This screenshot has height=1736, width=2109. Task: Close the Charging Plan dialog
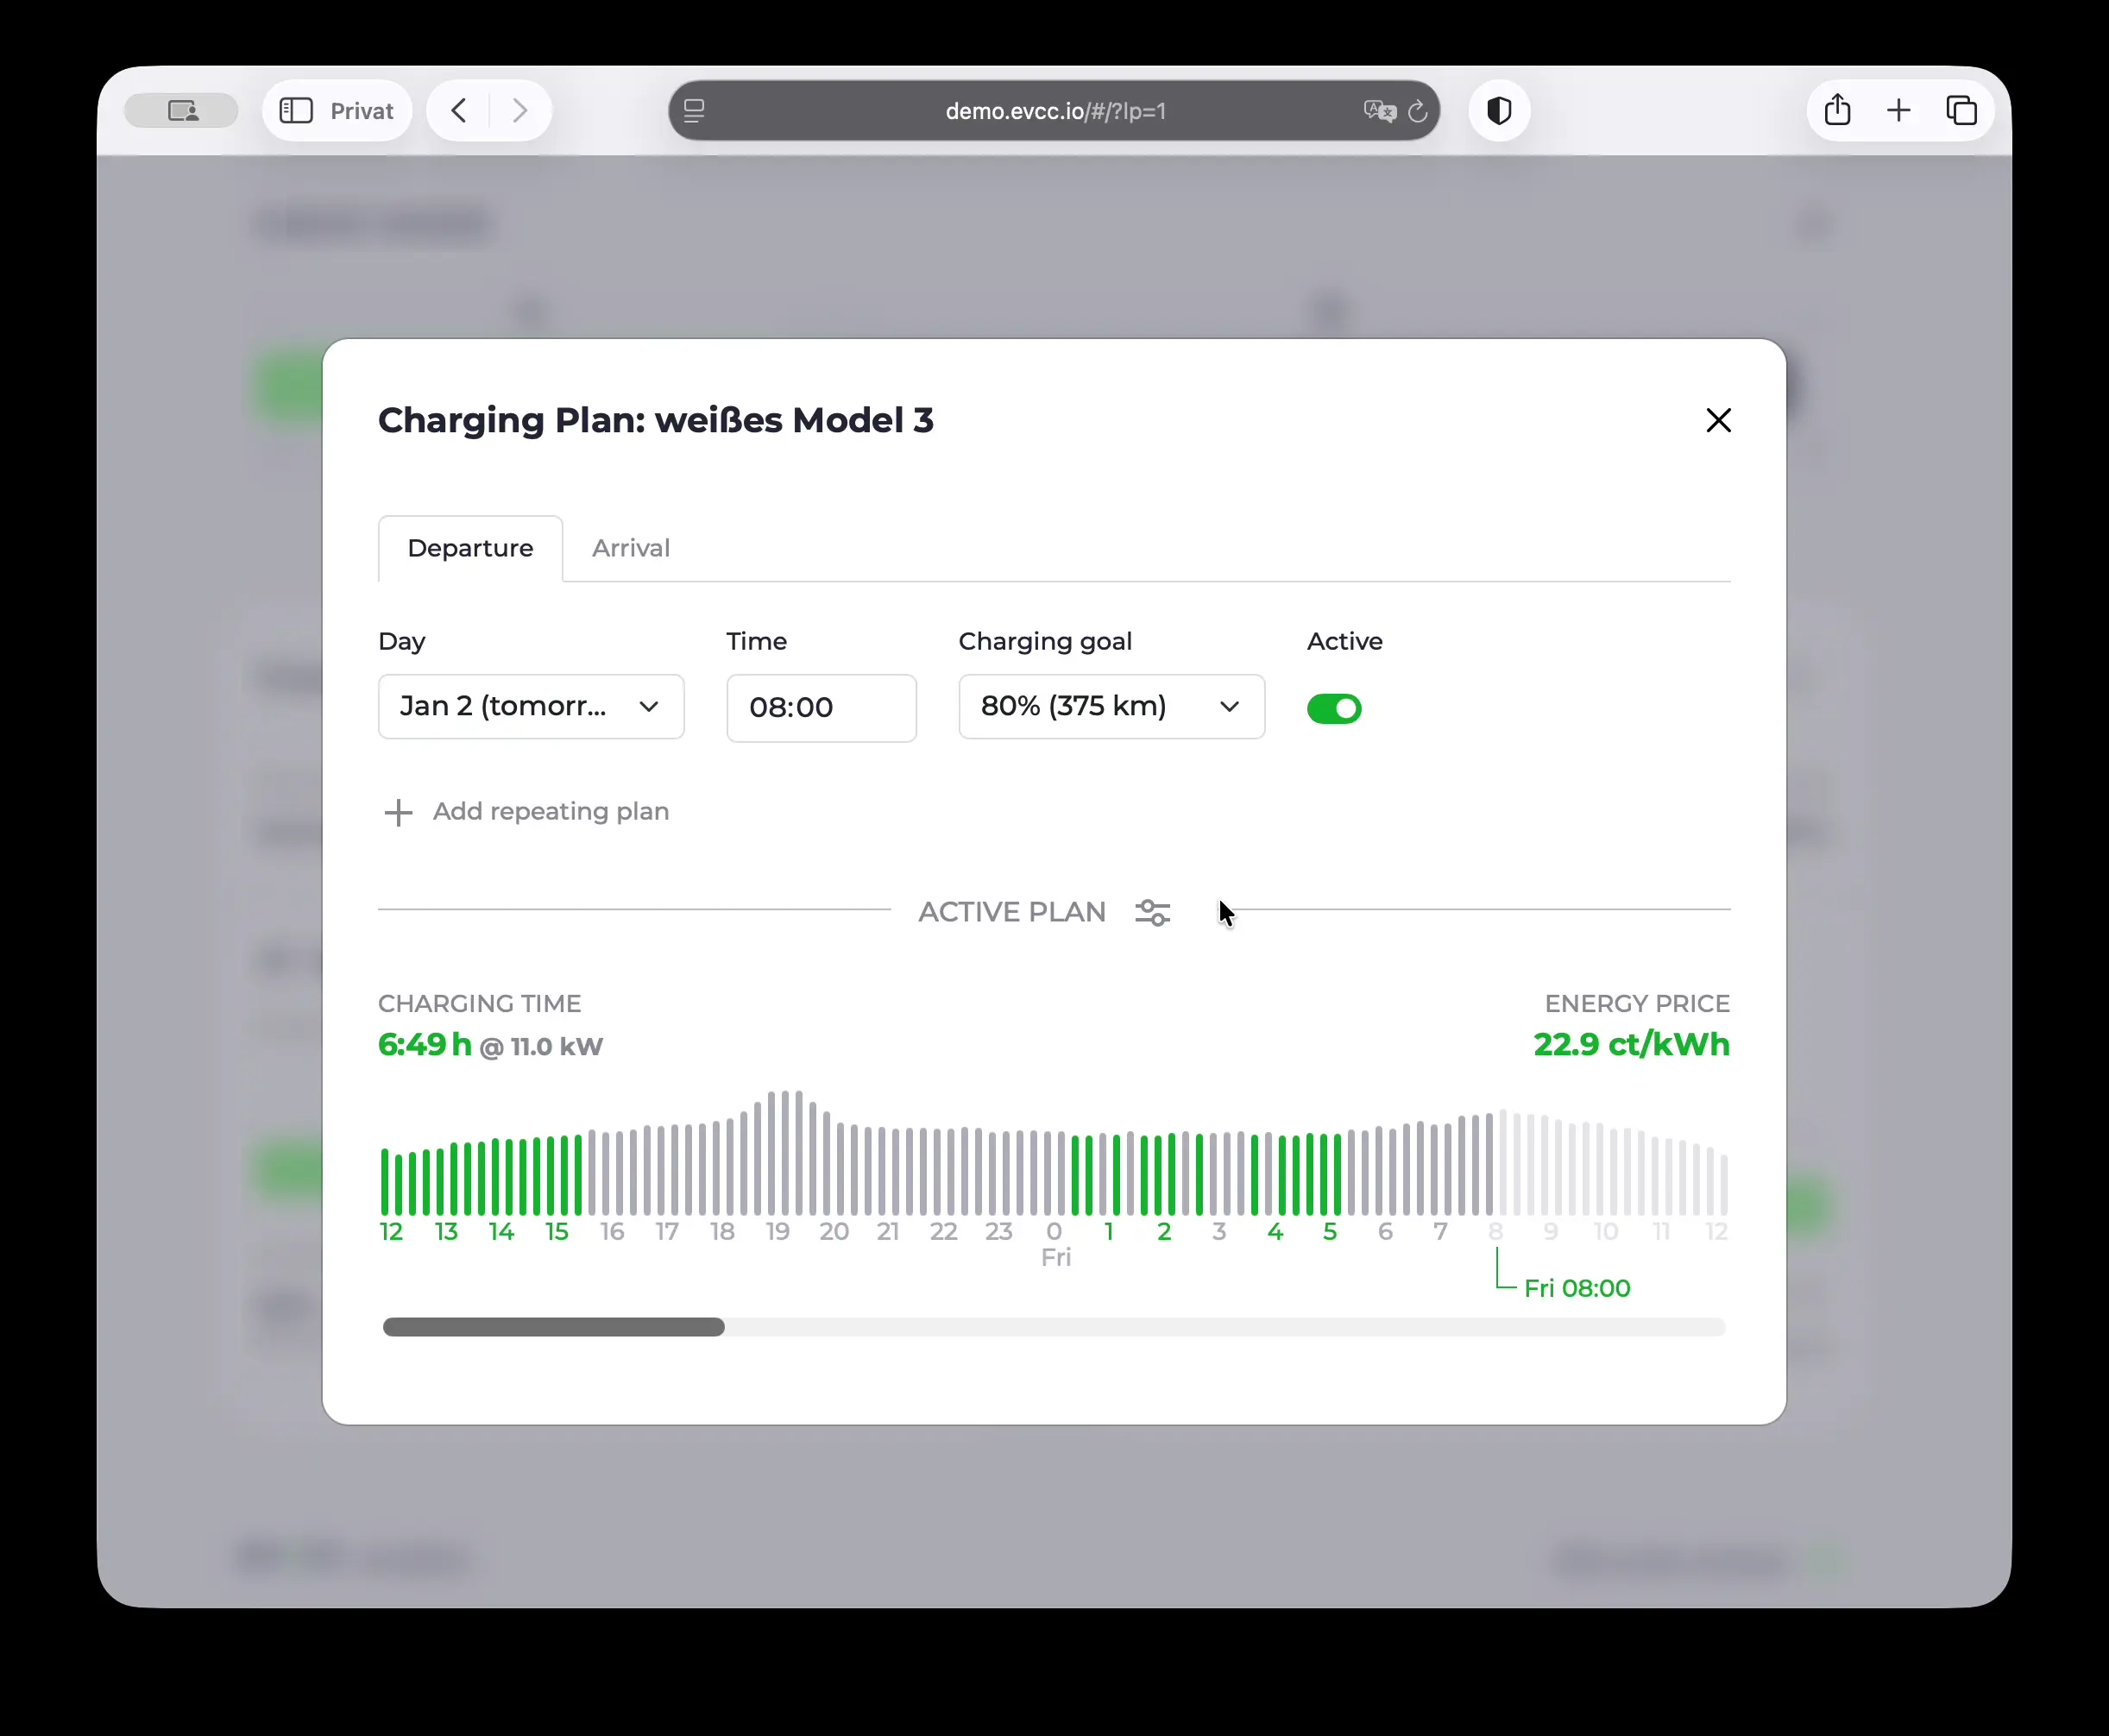[x=1718, y=420]
